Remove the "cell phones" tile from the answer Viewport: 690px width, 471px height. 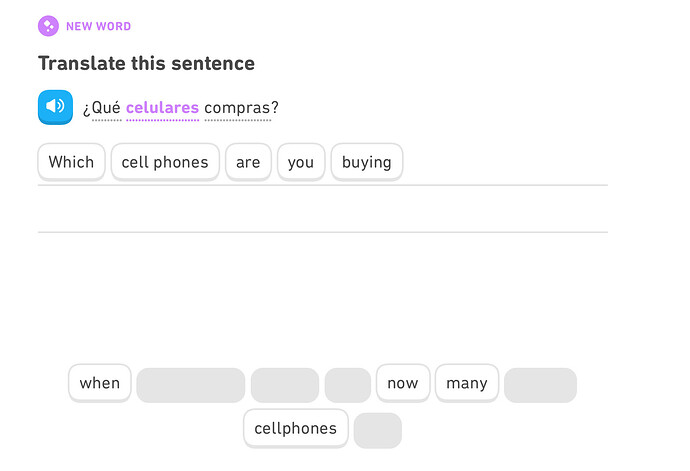(x=165, y=162)
